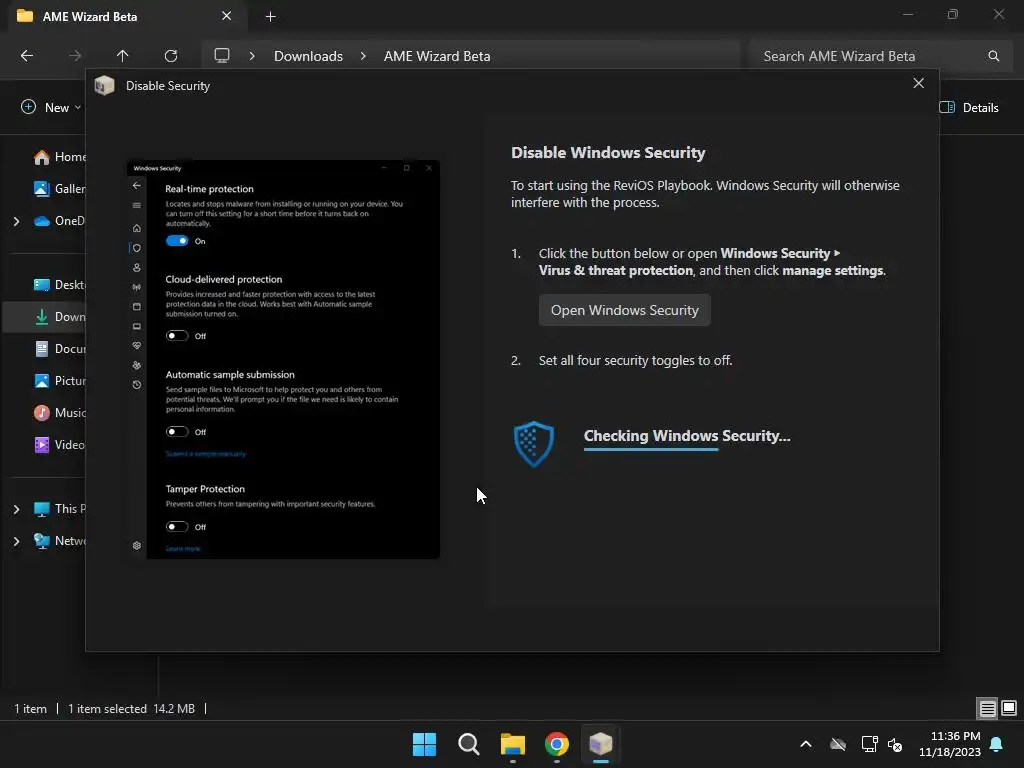1024x768 pixels.
Task: Open Google Chrome from taskbar
Action: pos(557,744)
